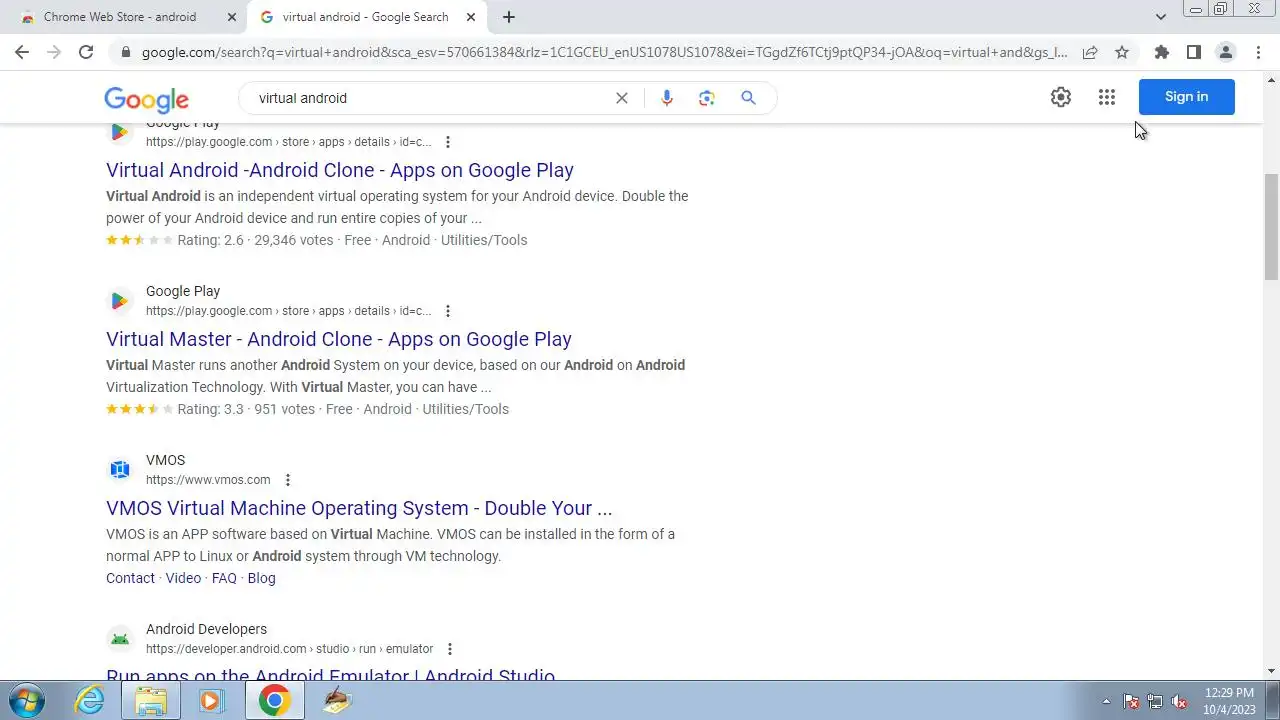Reload the current page
Viewport: 1280px width, 720px height.
point(86,52)
